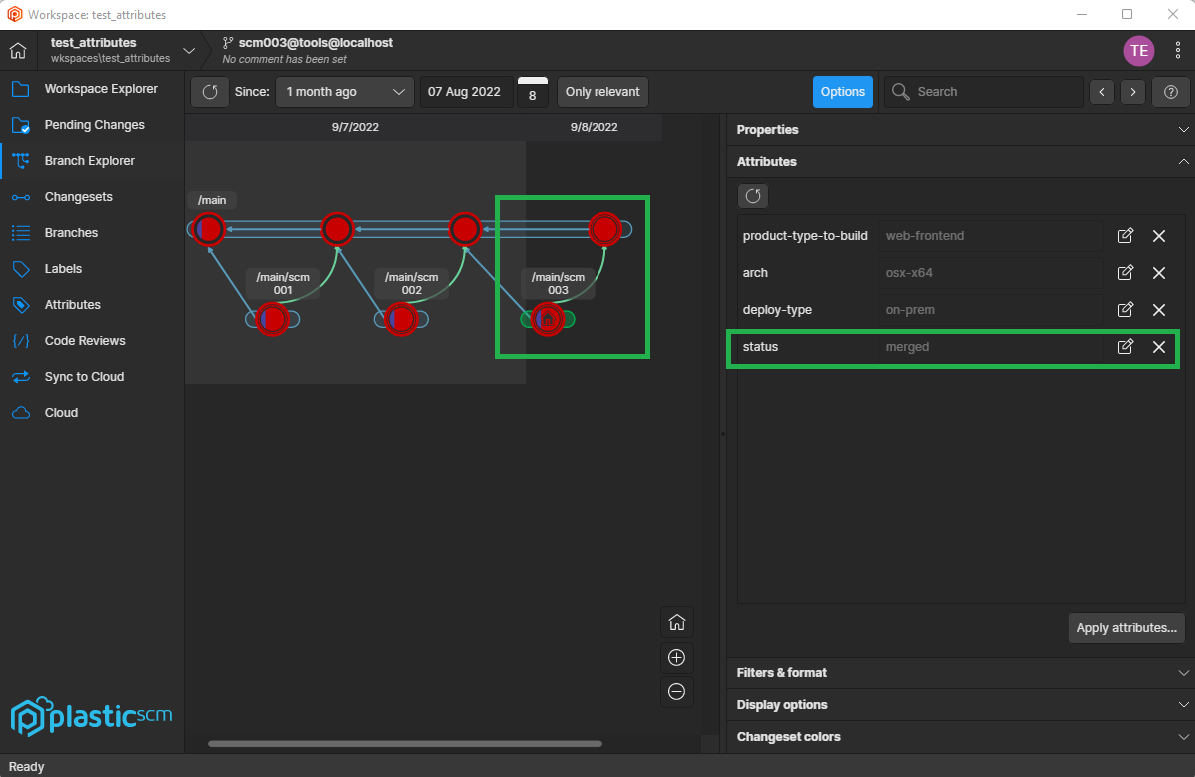1195x777 pixels.
Task: Toggle the Only relevant filter
Action: (602, 91)
